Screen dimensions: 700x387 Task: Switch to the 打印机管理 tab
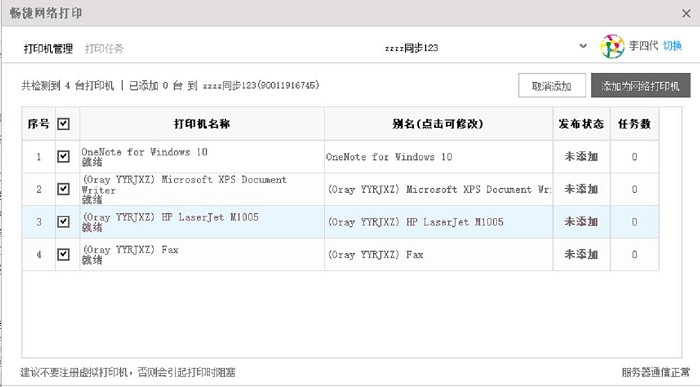click(x=48, y=48)
